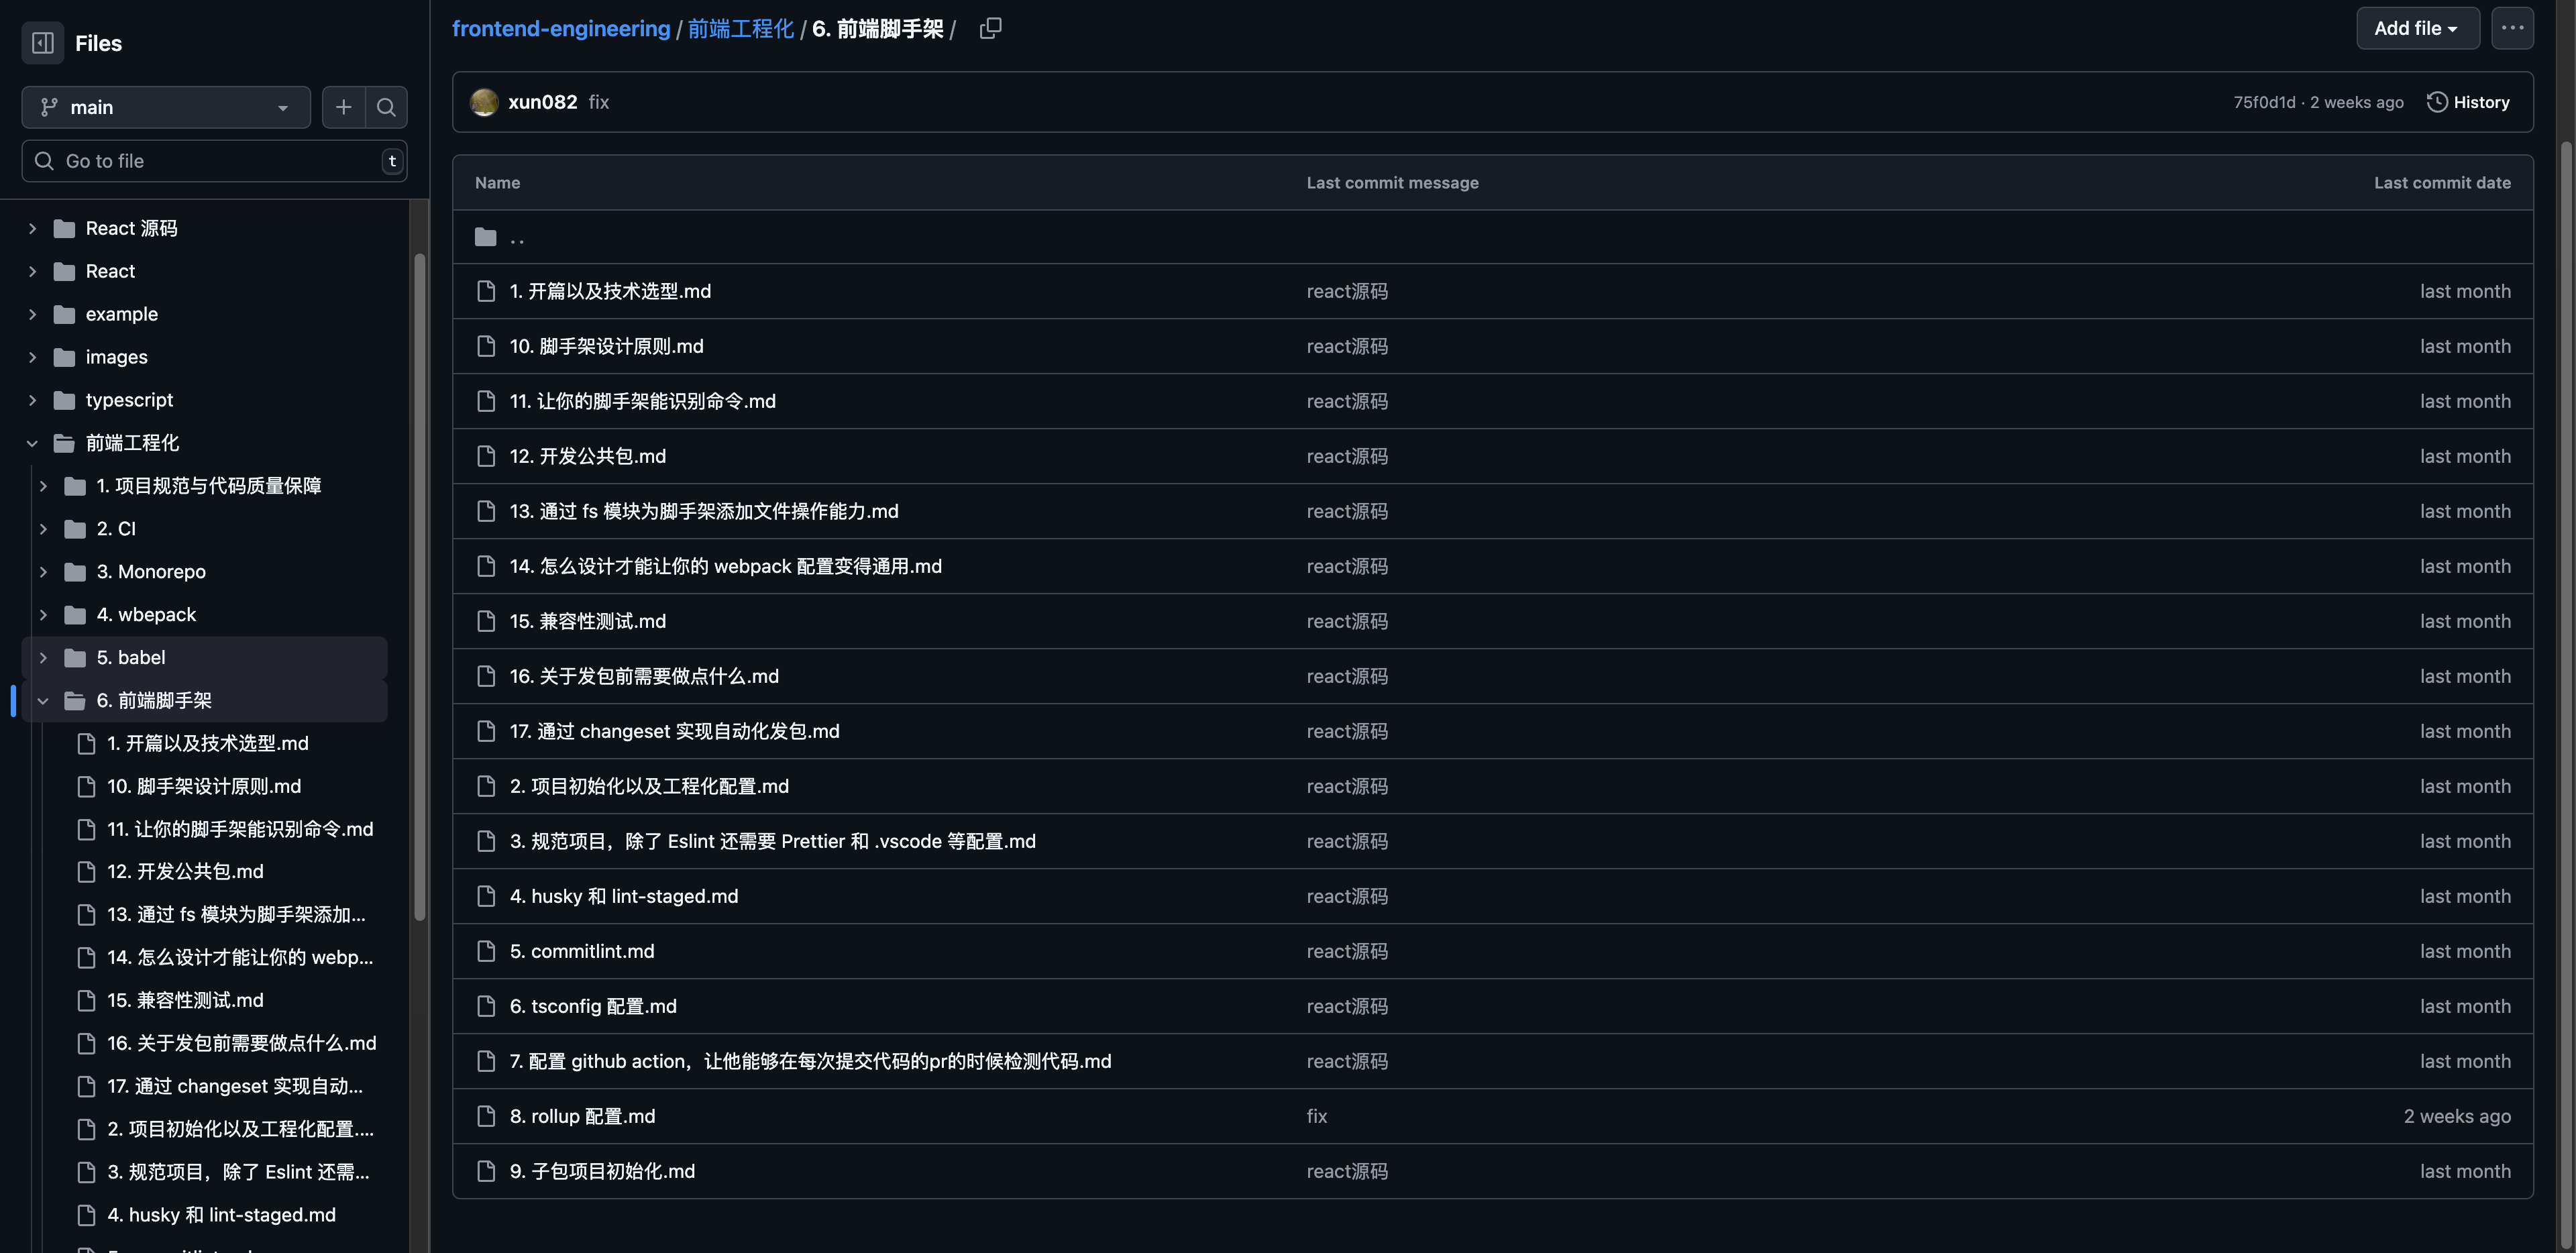
Task: Open the parent directory folder icon
Action: [x=486, y=237]
